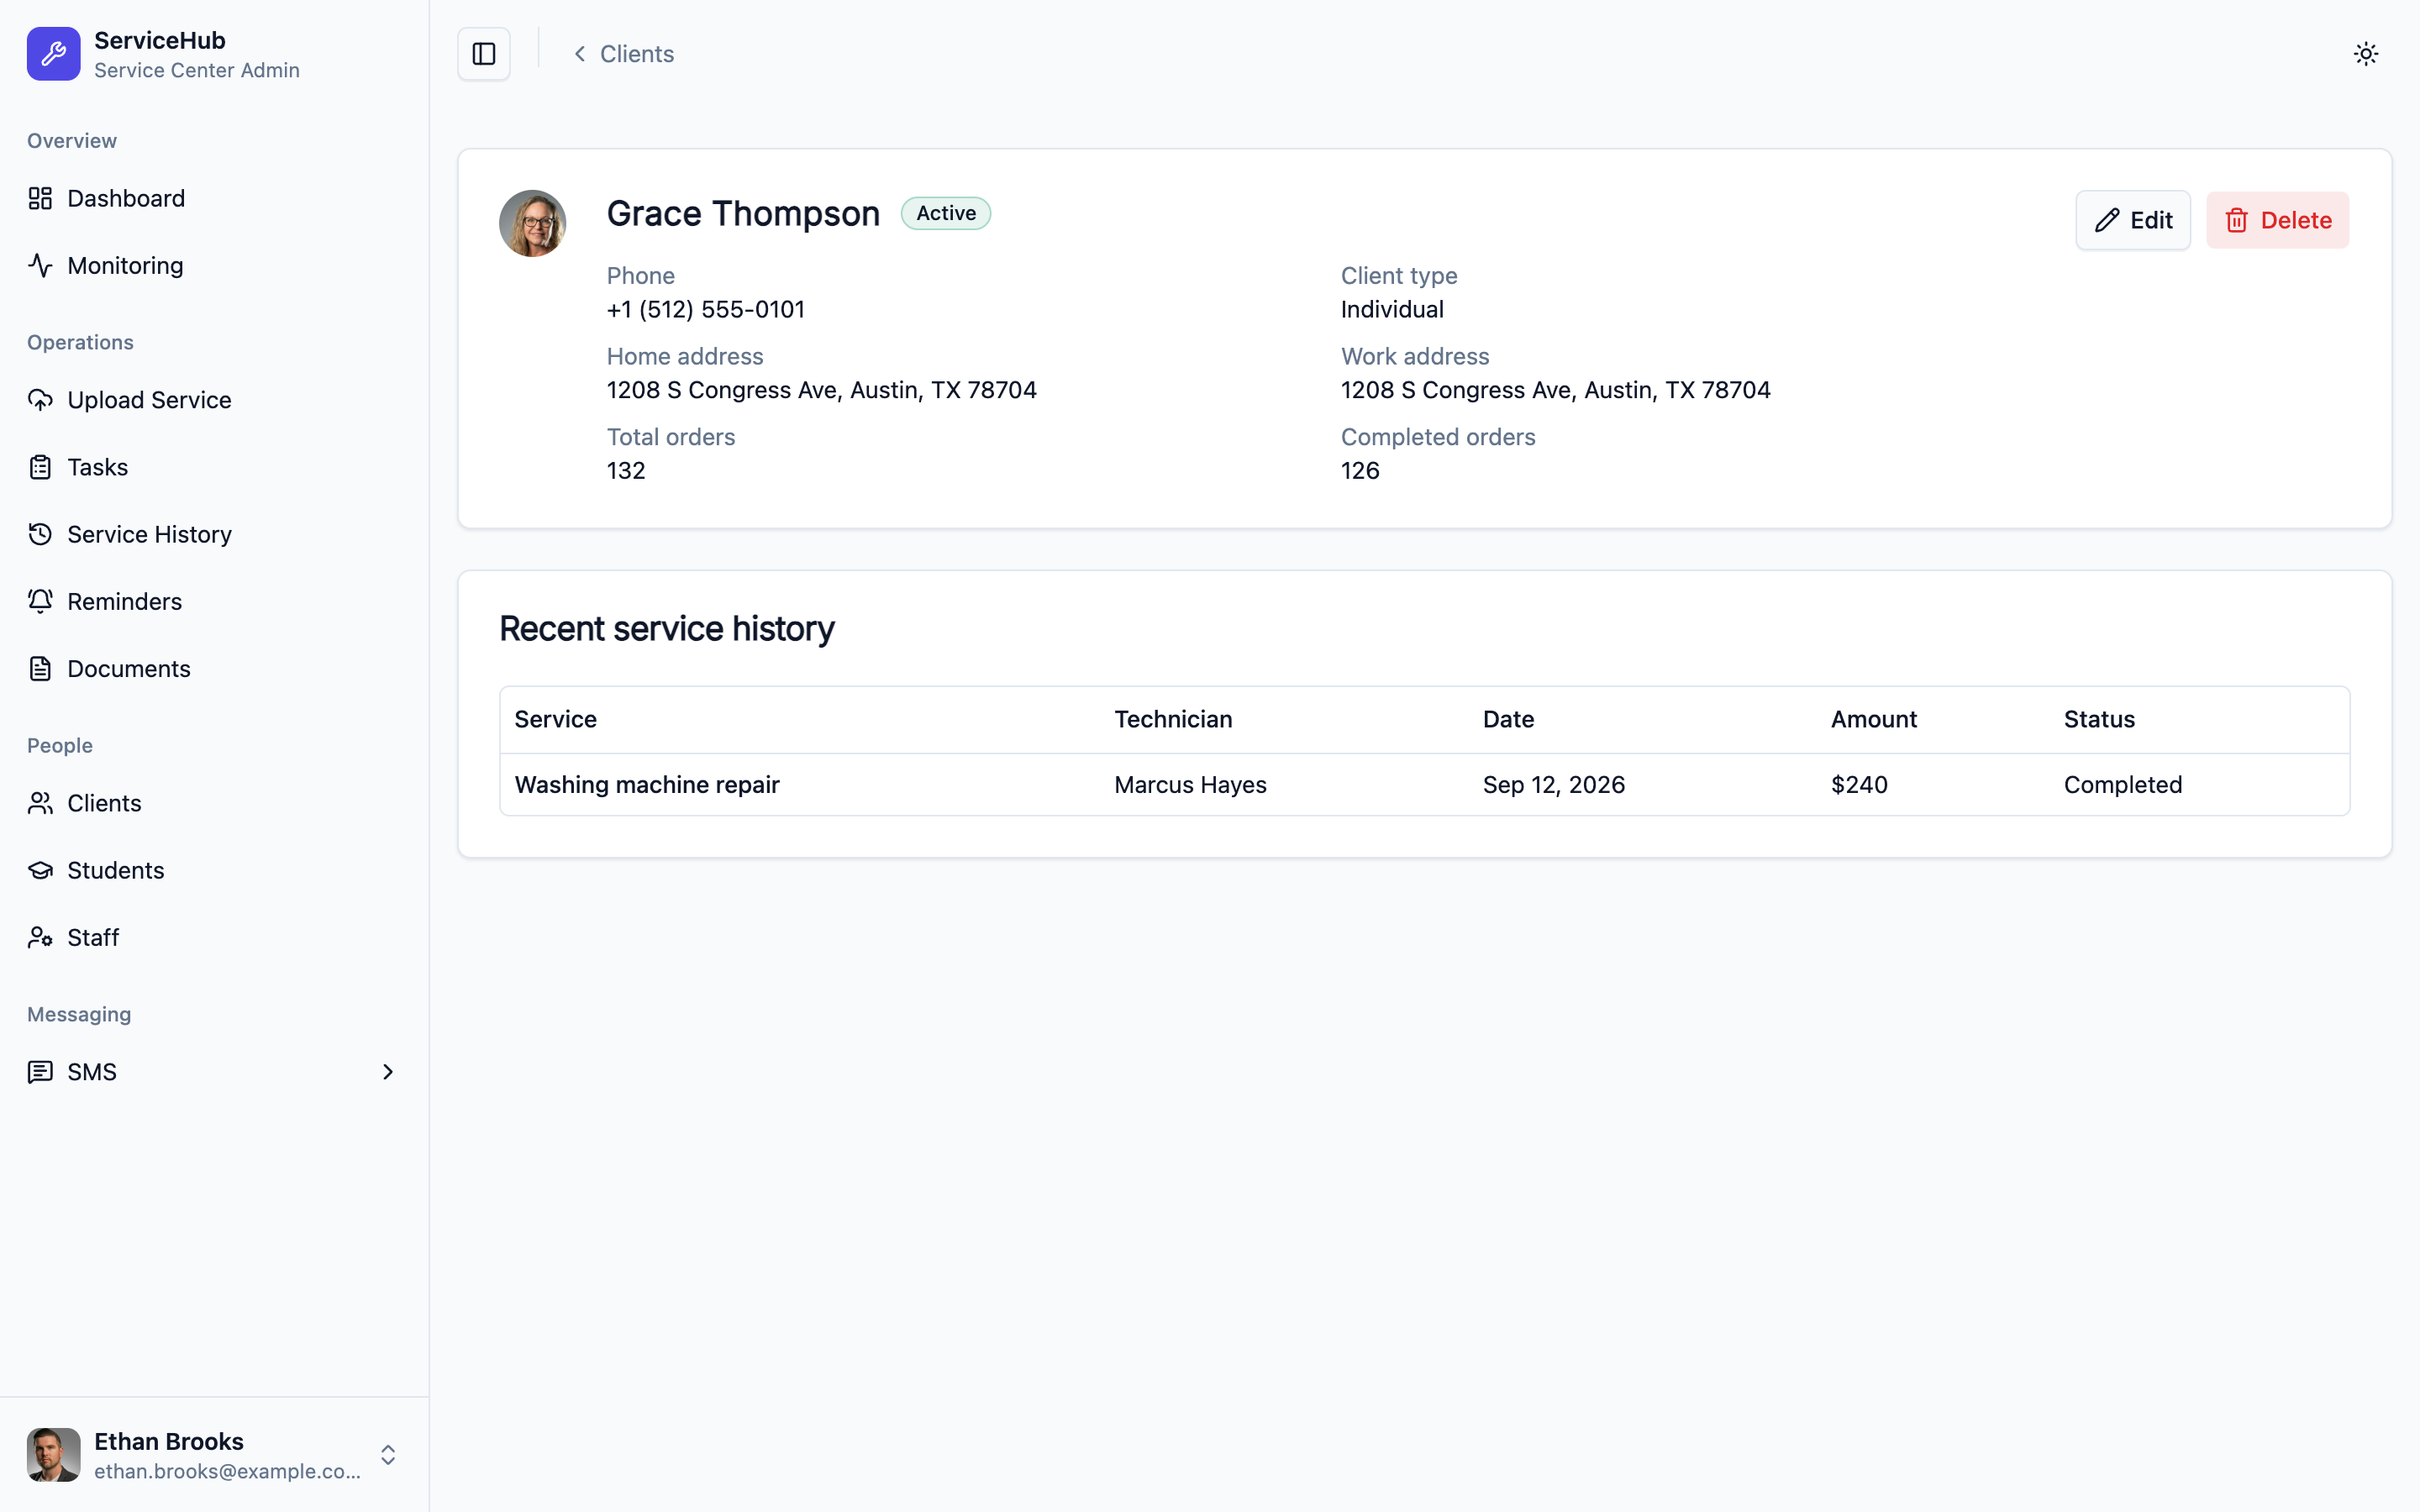This screenshot has width=2420, height=1512.
Task: Open the Tasks clipboard item
Action: (x=214, y=467)
